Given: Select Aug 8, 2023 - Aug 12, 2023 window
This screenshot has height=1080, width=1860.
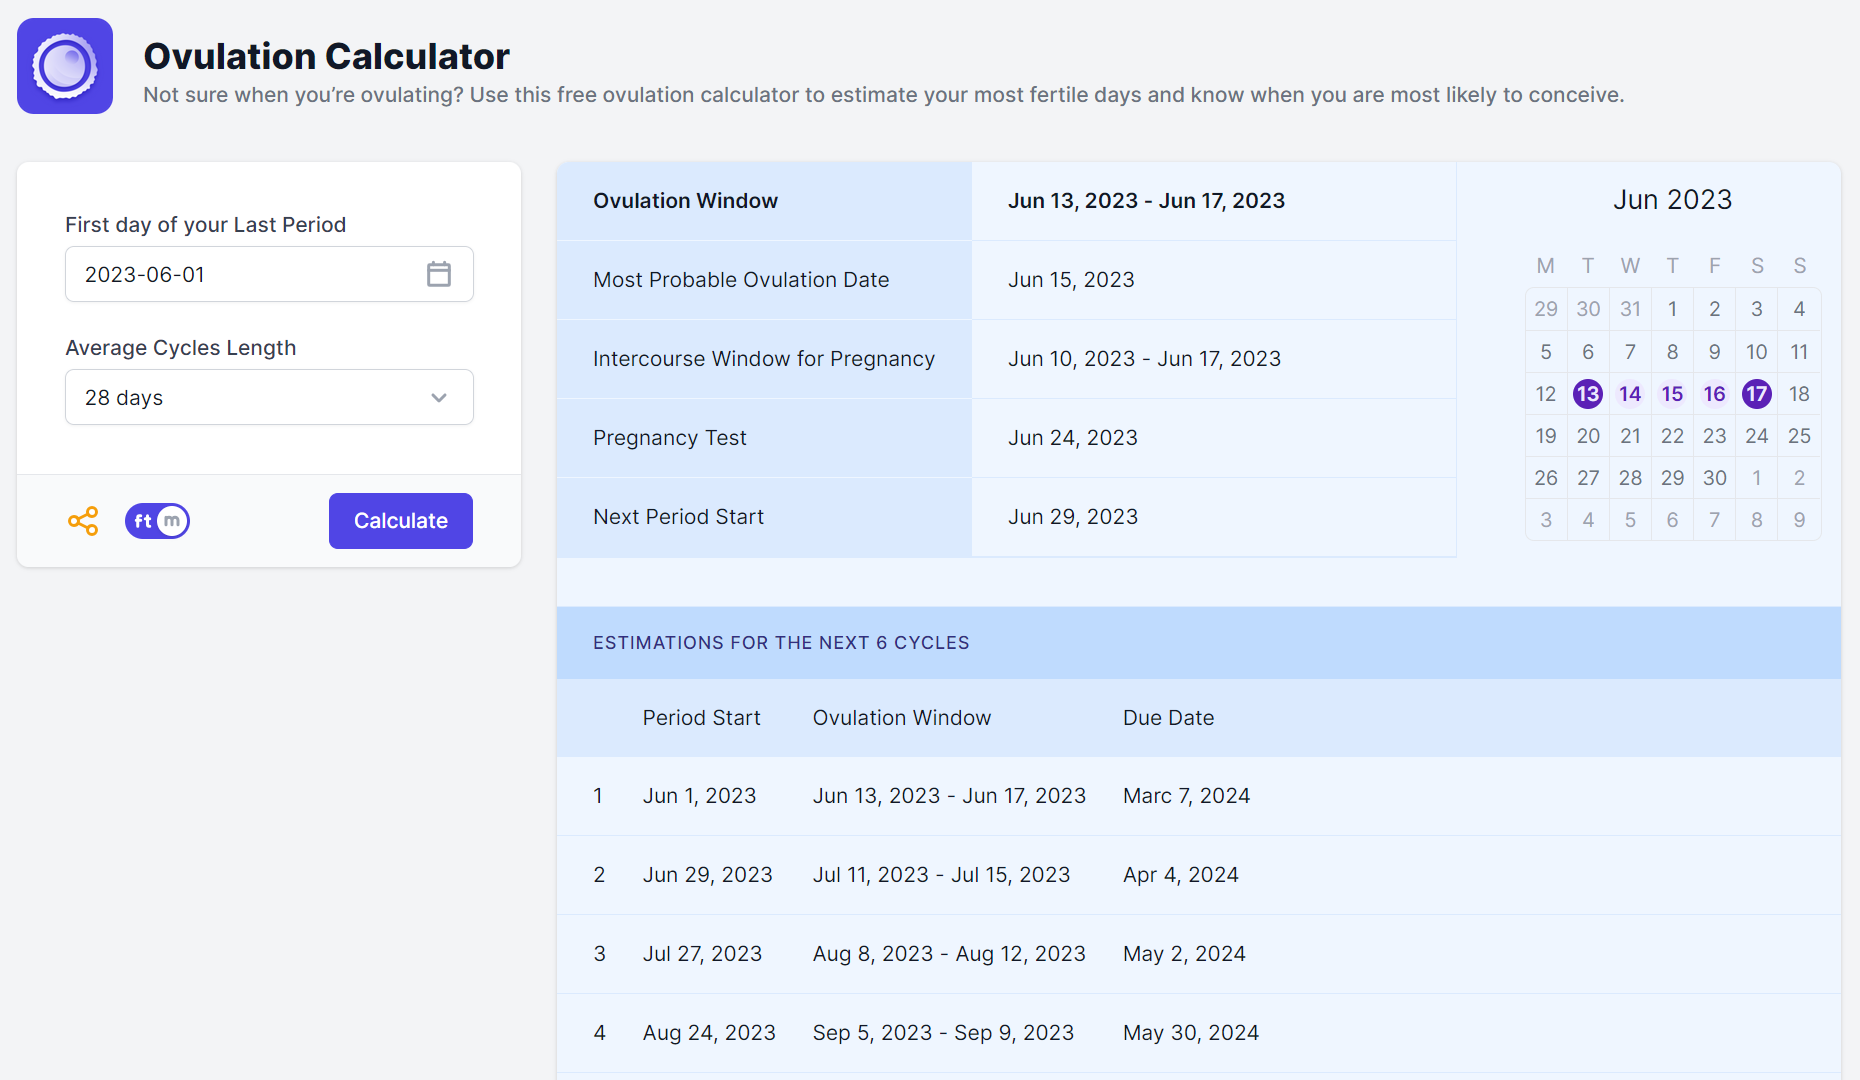Looking at the screenshot, I should click(x=949, y=954).
